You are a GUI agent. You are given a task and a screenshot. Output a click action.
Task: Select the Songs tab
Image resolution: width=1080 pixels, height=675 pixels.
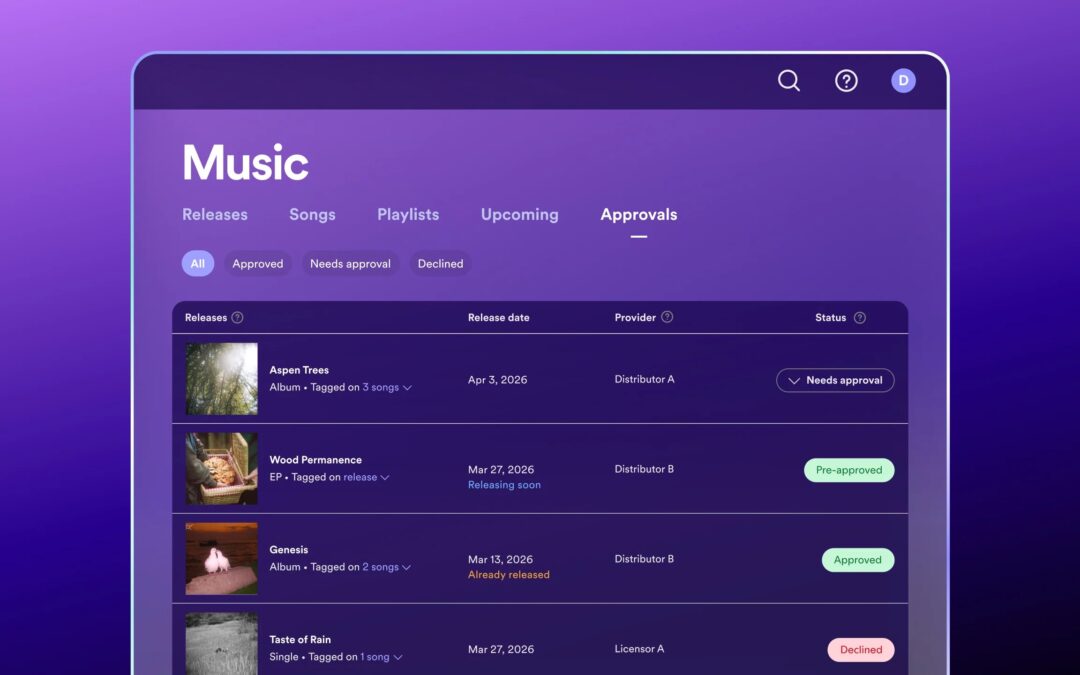tap(311, 214)
